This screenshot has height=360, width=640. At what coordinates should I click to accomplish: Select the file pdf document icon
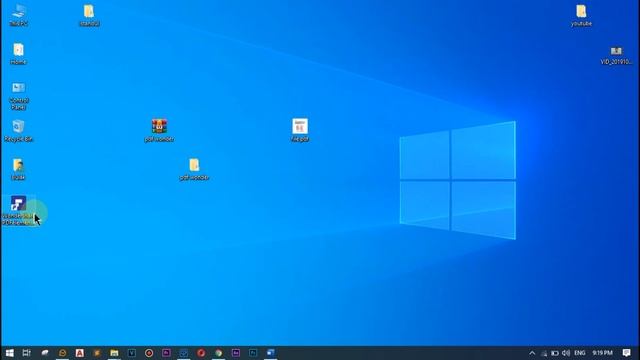[300, 130]
